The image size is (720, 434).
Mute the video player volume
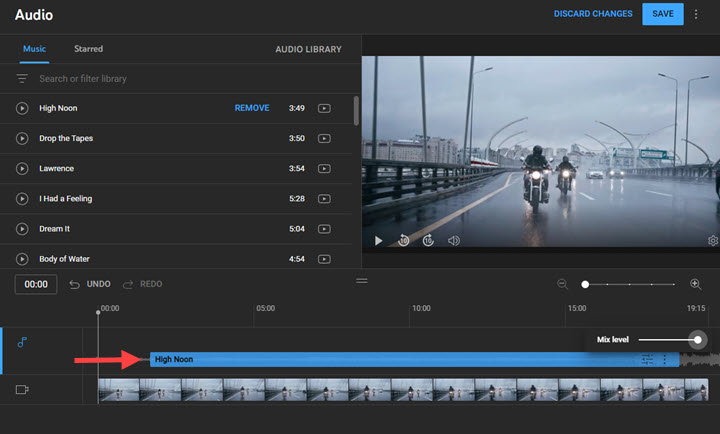click(x=454, y=240)
